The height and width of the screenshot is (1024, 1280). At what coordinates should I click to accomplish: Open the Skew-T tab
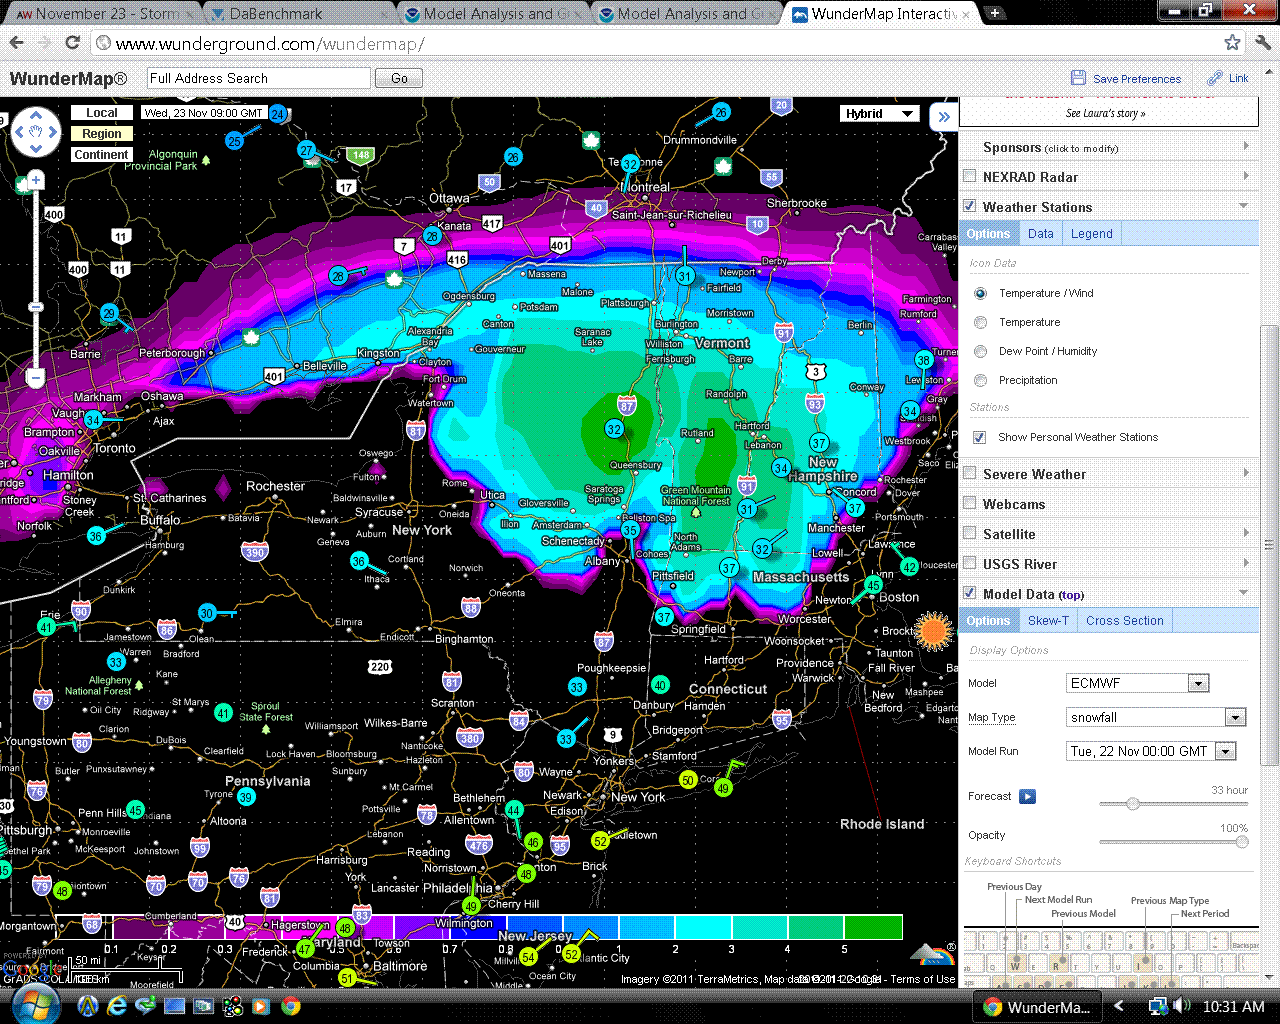(x=1048, y=620)
